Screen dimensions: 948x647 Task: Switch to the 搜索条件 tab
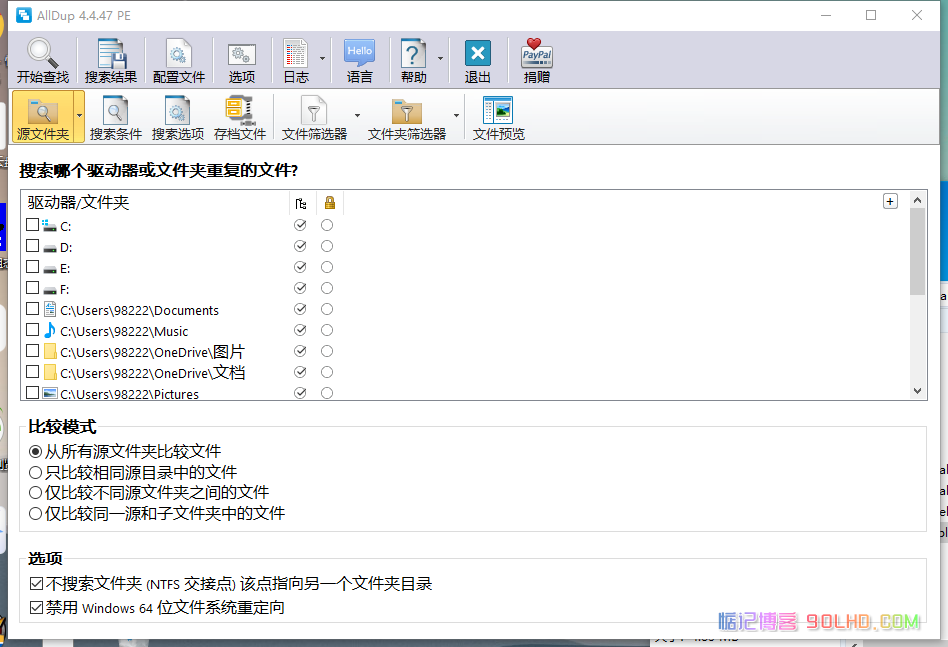[115, 118]
